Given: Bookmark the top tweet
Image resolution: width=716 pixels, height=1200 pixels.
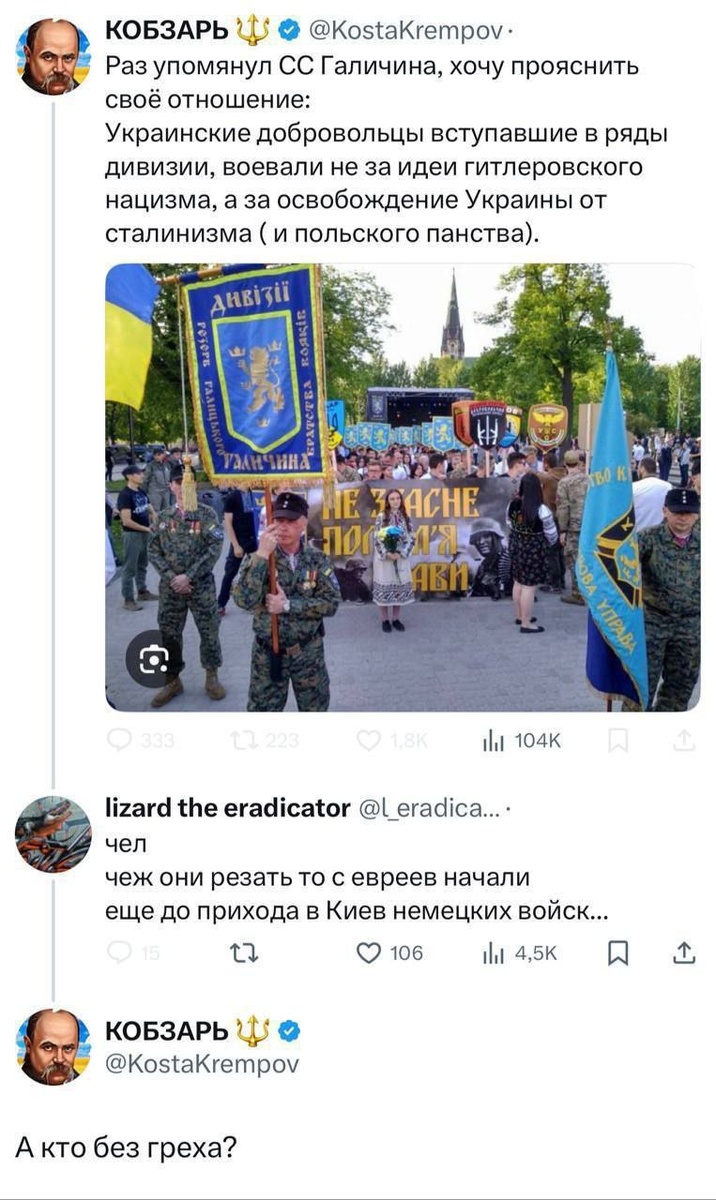Looking at the screenshot, I should [619, 741].
